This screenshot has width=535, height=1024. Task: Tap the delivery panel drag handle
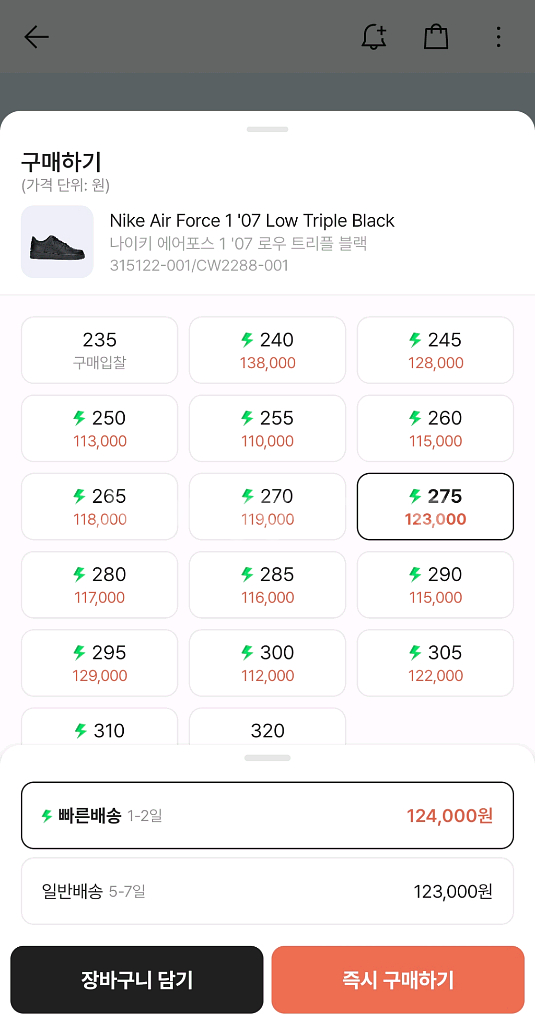coord(267,758)
